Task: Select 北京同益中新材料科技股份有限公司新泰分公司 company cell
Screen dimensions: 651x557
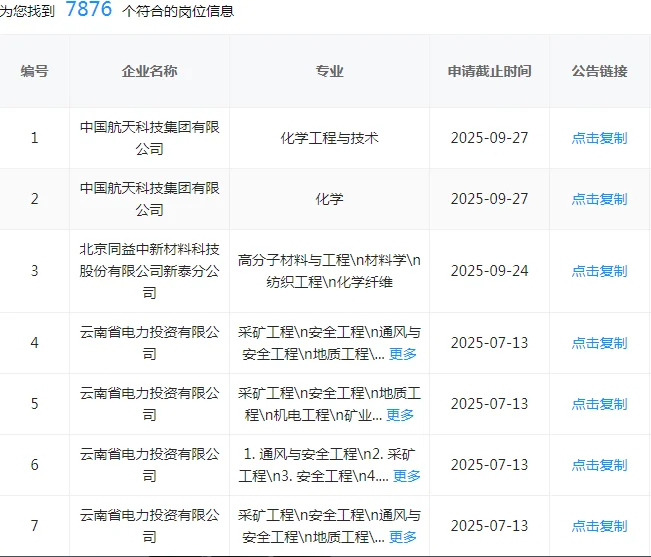Action: coord(149,271)
